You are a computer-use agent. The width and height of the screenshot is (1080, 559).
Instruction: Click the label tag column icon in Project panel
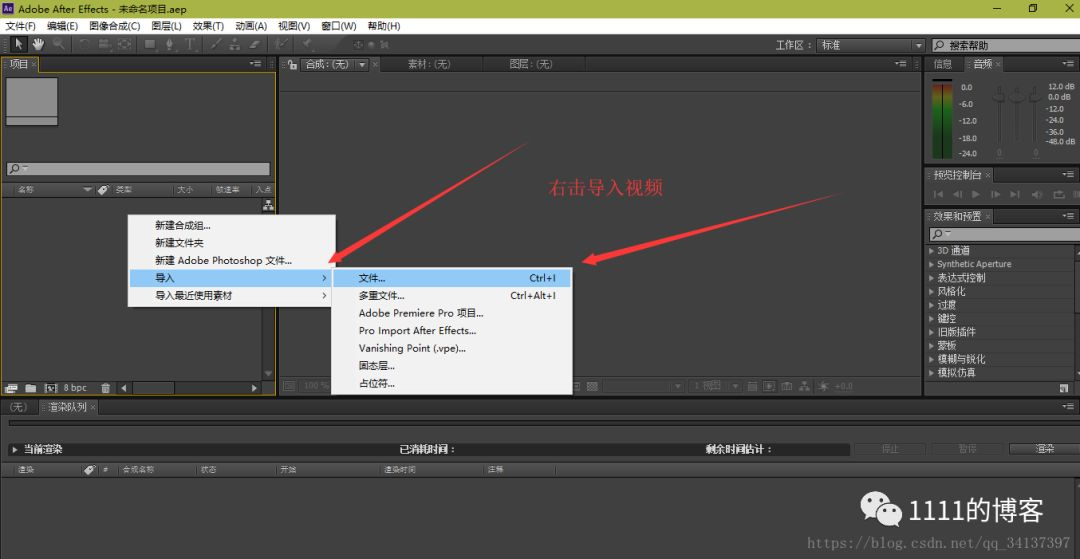[103, 189]
